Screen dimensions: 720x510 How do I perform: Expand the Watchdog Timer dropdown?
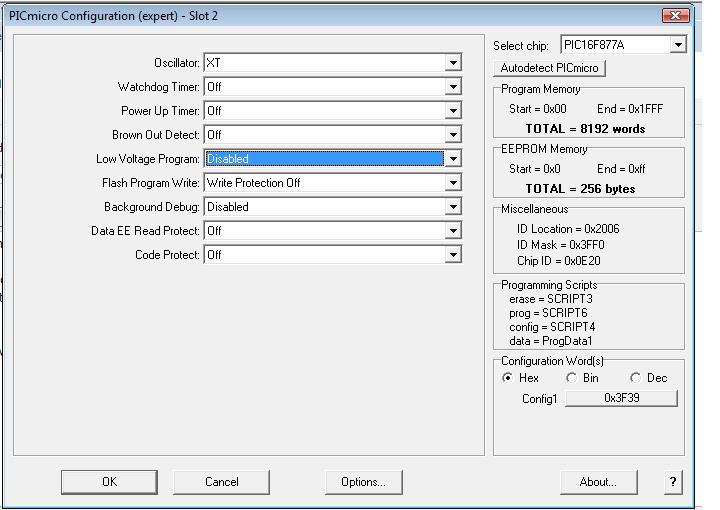(453, 87)
